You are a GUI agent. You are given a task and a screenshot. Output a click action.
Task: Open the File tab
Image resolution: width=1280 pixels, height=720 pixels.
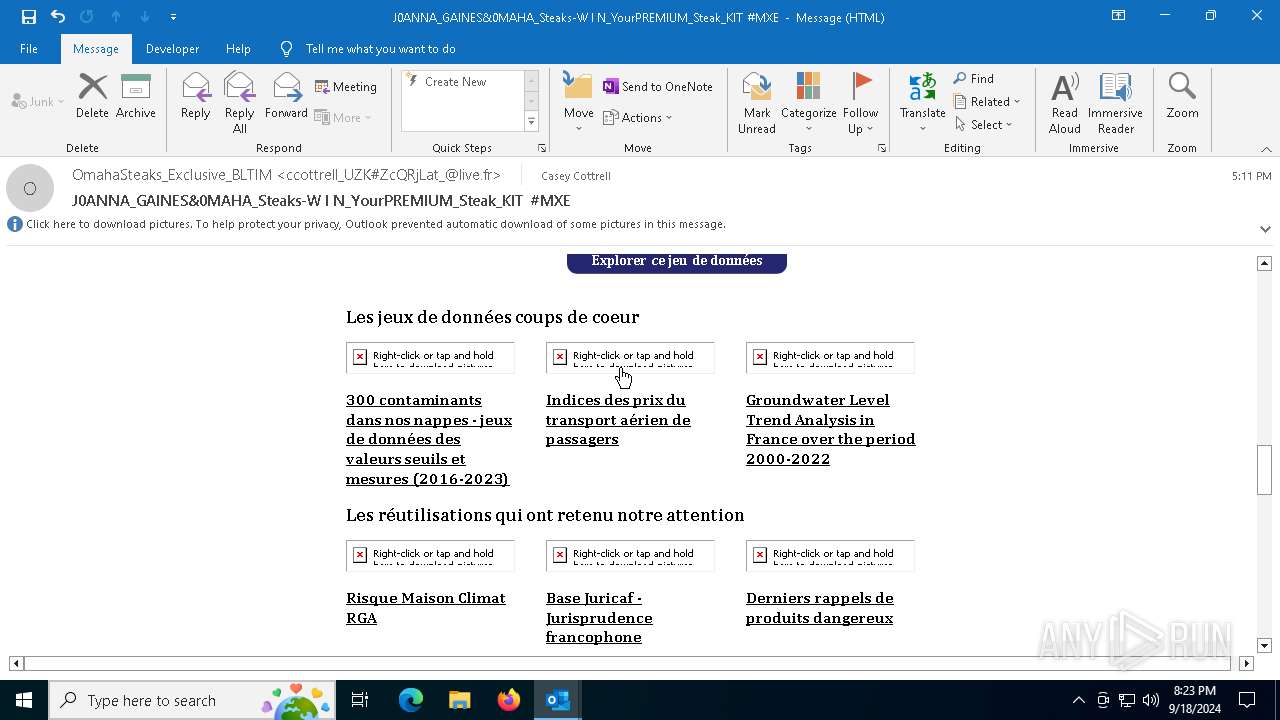(x=29, y=49)
